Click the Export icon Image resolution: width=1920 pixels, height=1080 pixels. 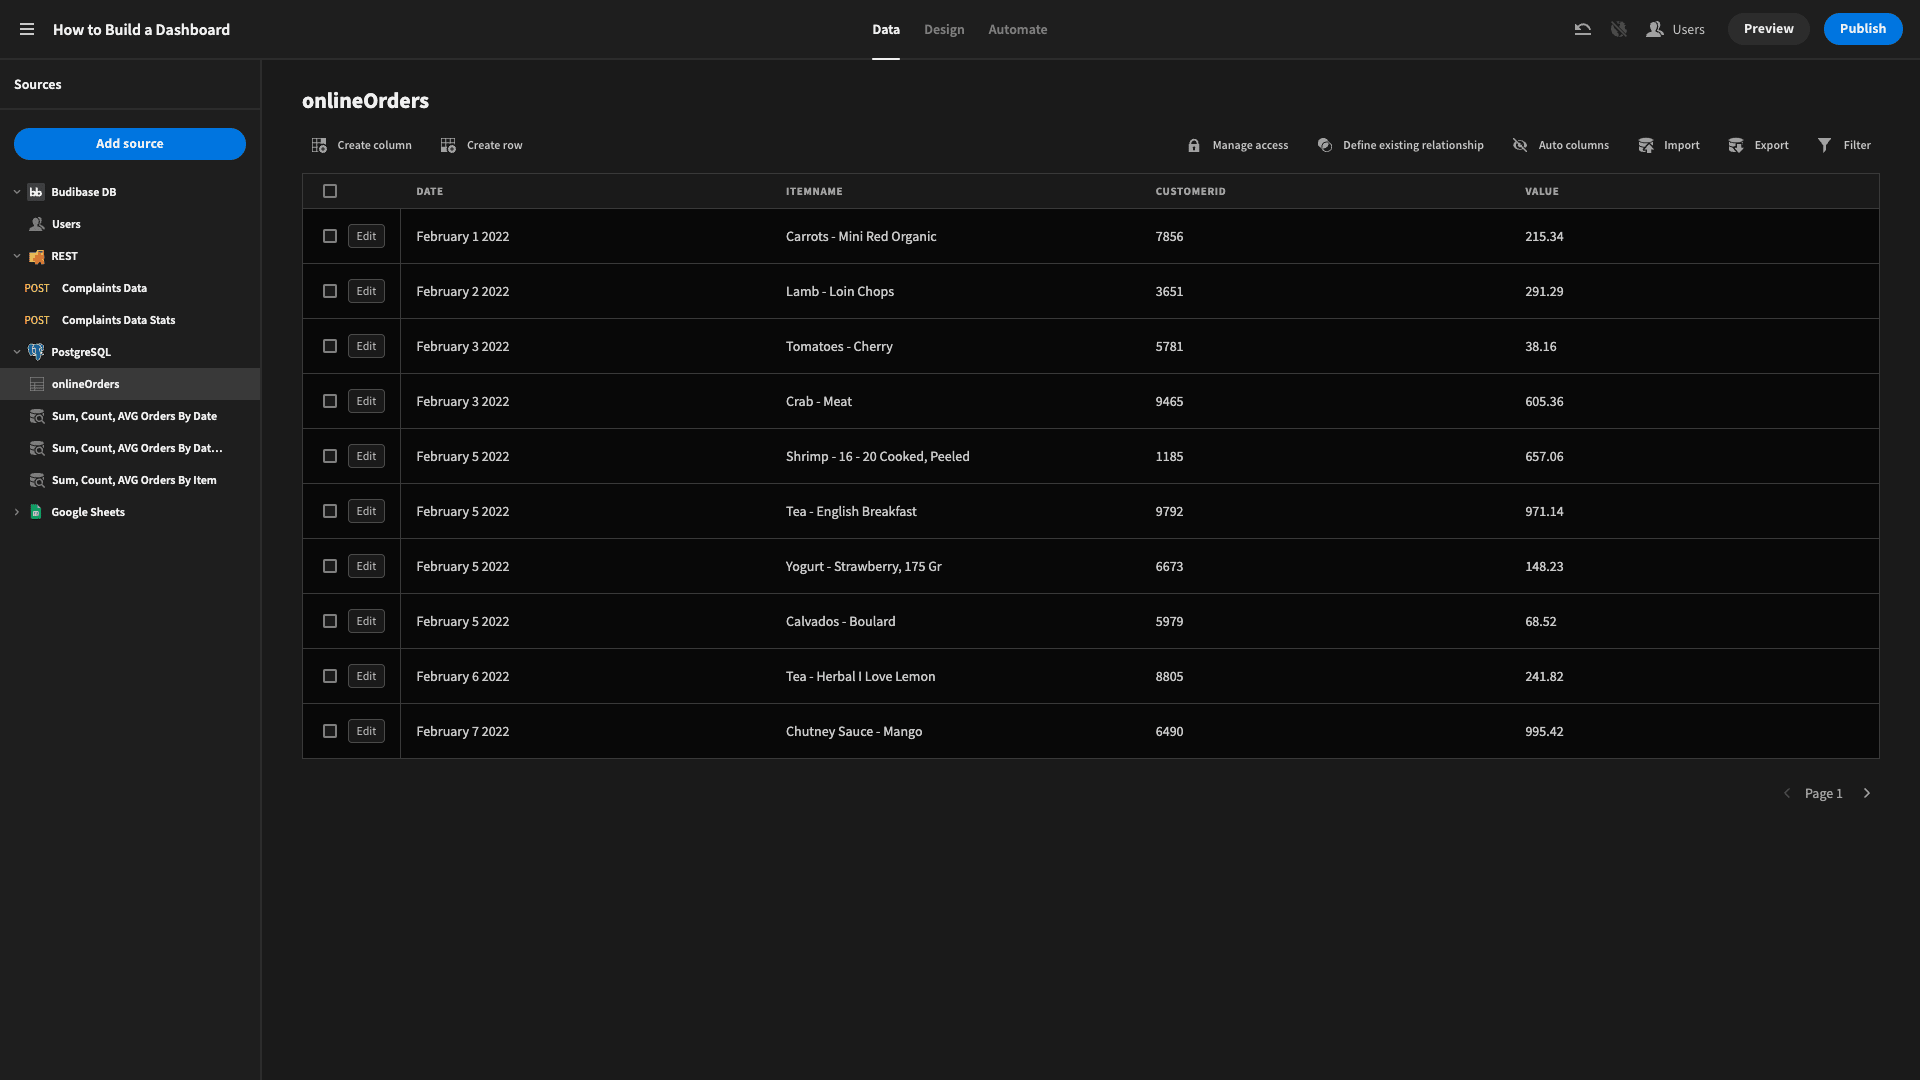pyautogui.click(x=1735, y=145)
